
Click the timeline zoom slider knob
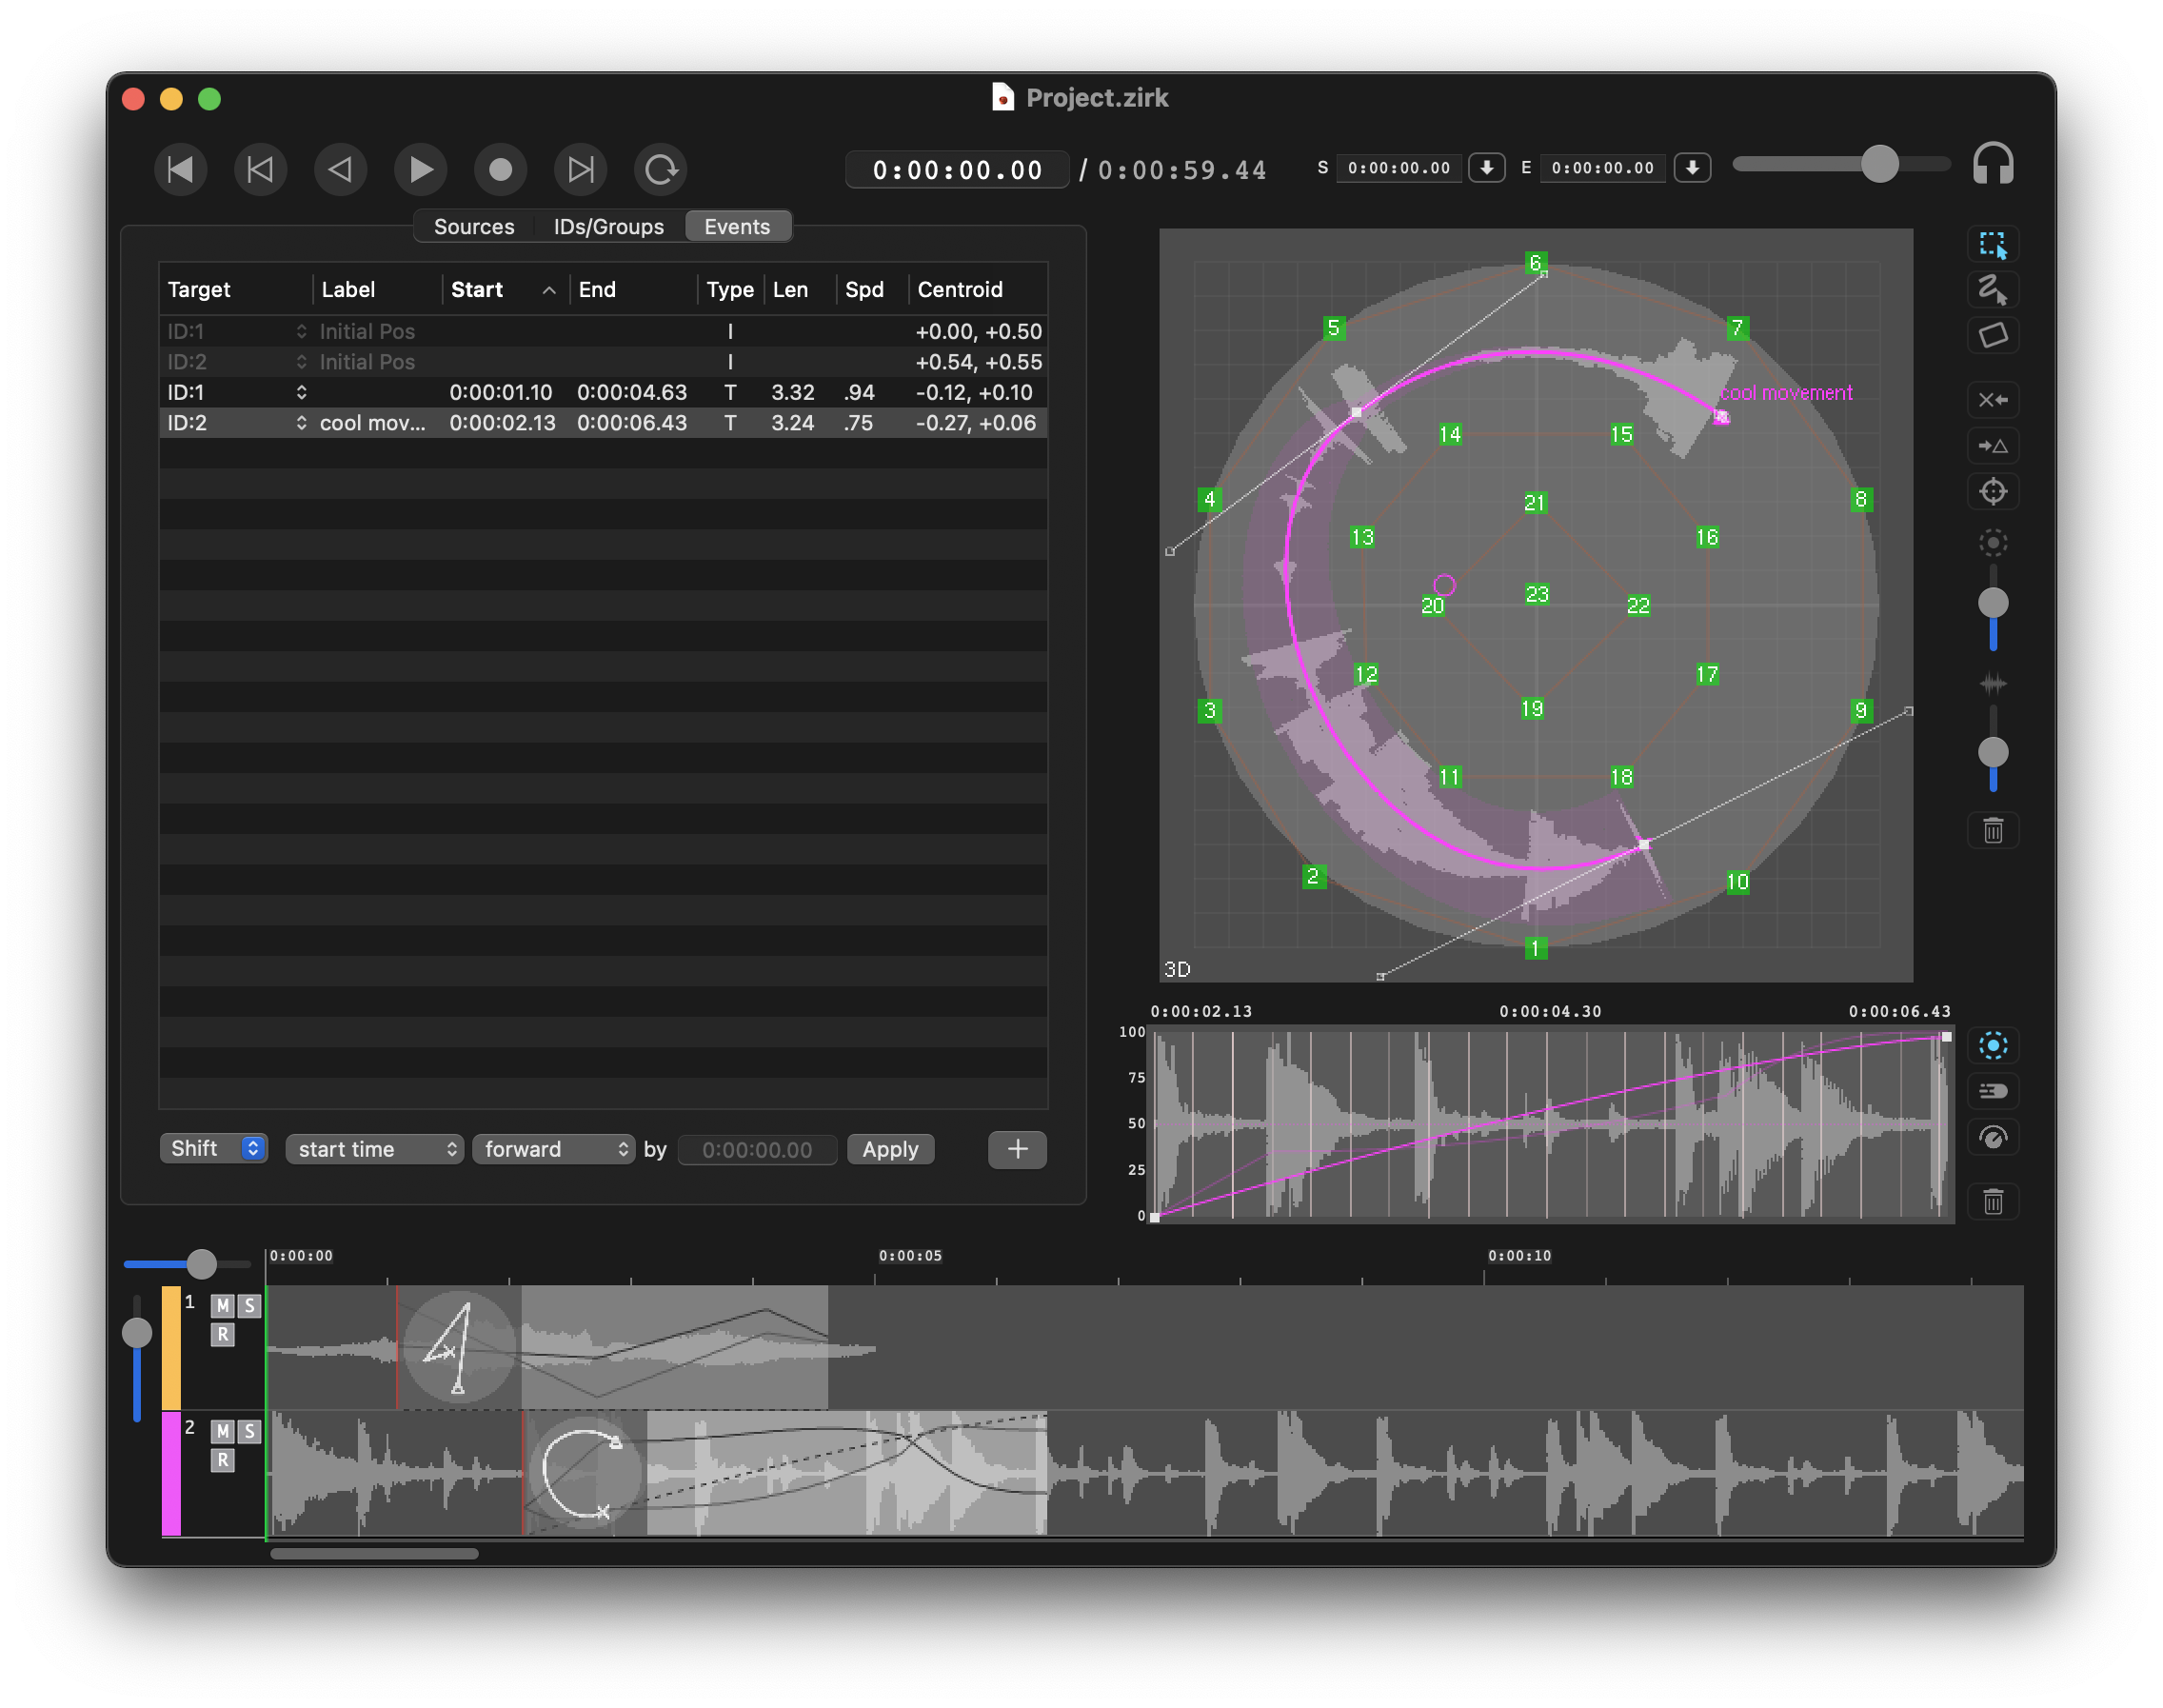[202, 1264]
